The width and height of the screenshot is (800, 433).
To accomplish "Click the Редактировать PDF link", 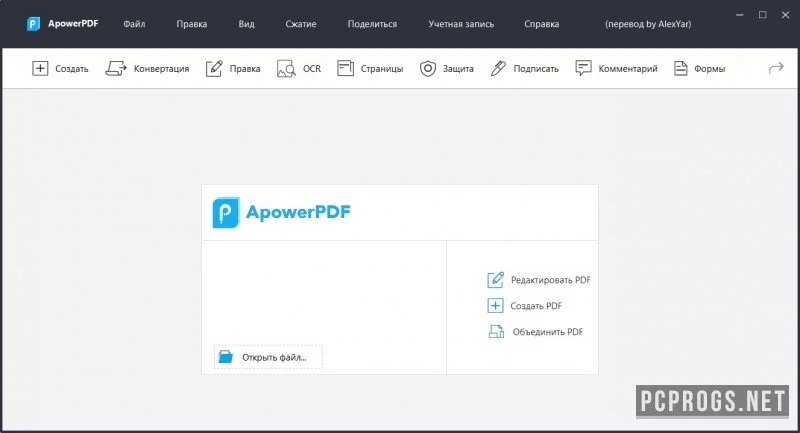I will pyautogui.click(x=551, y=280).
